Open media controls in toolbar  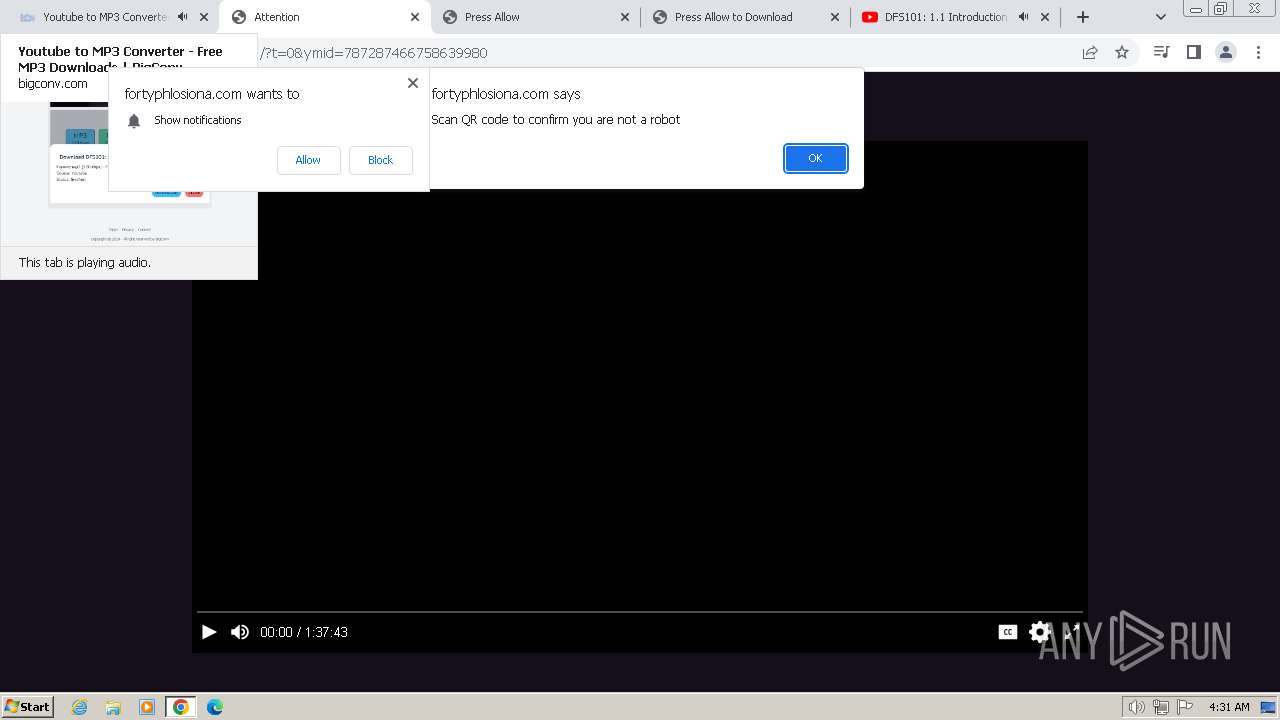tap(1161, 52)
